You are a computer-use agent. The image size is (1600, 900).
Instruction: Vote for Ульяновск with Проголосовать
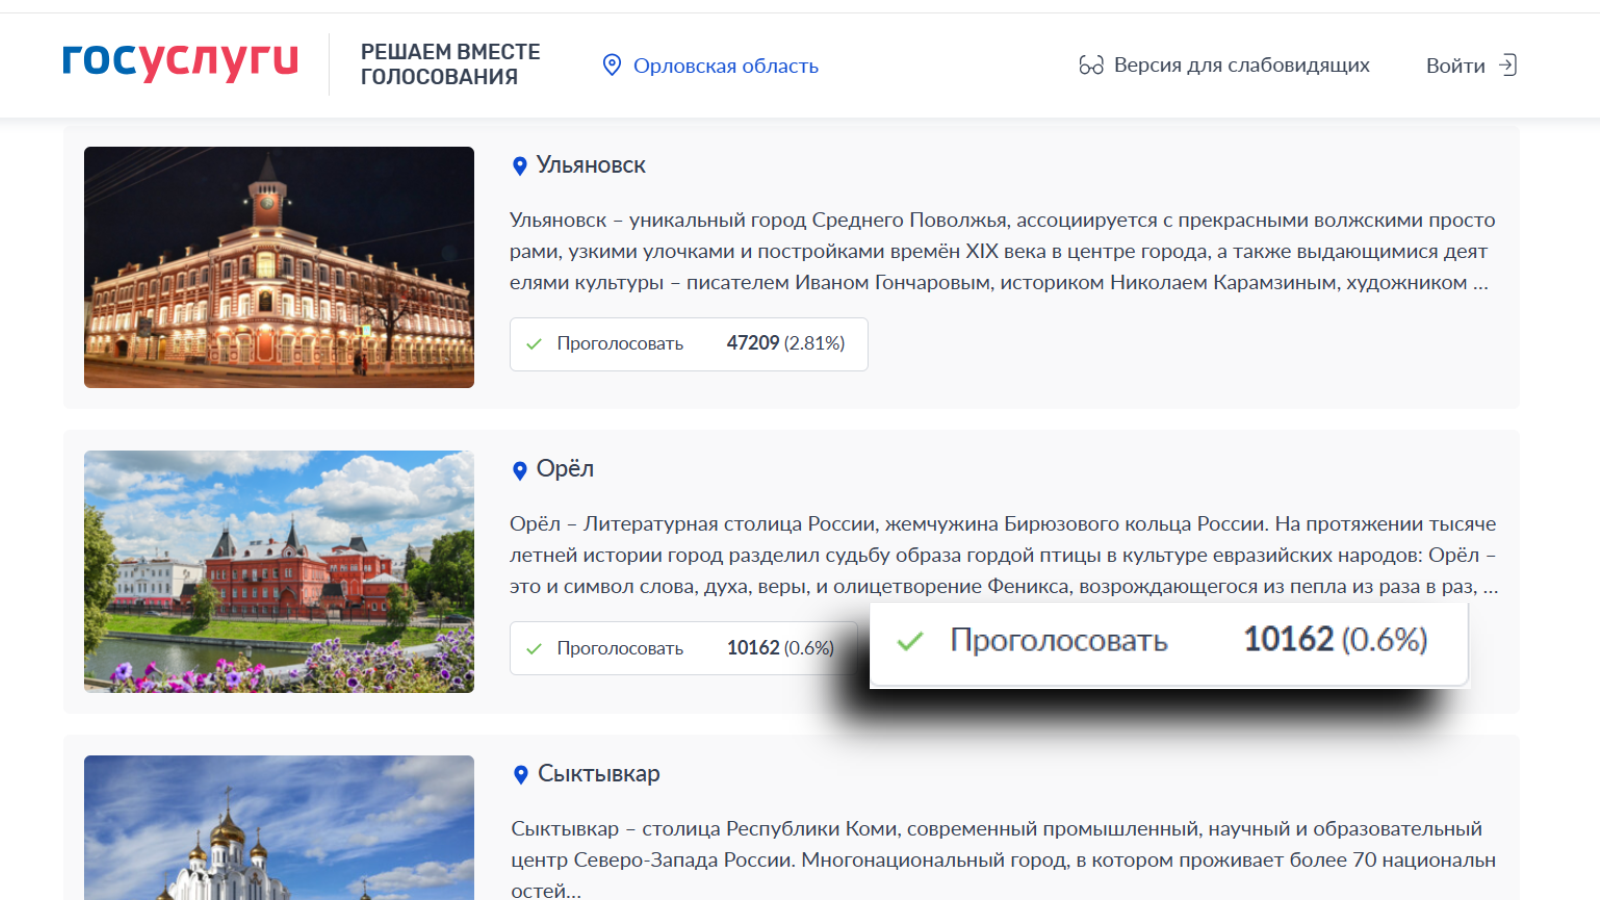pyautogui.click(x=620, y=344)
